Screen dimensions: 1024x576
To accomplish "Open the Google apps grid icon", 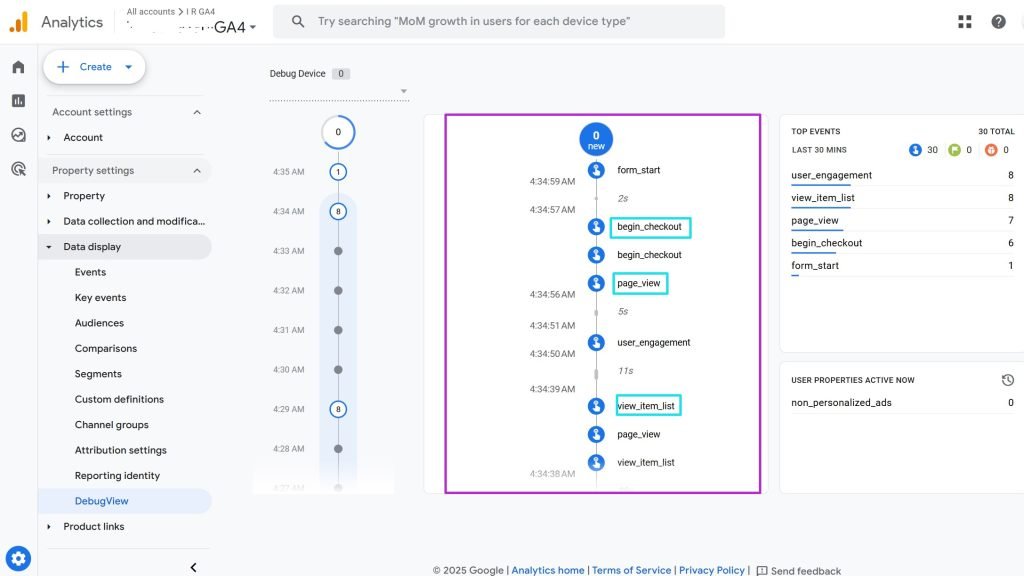I will click(x=965, y=21).
